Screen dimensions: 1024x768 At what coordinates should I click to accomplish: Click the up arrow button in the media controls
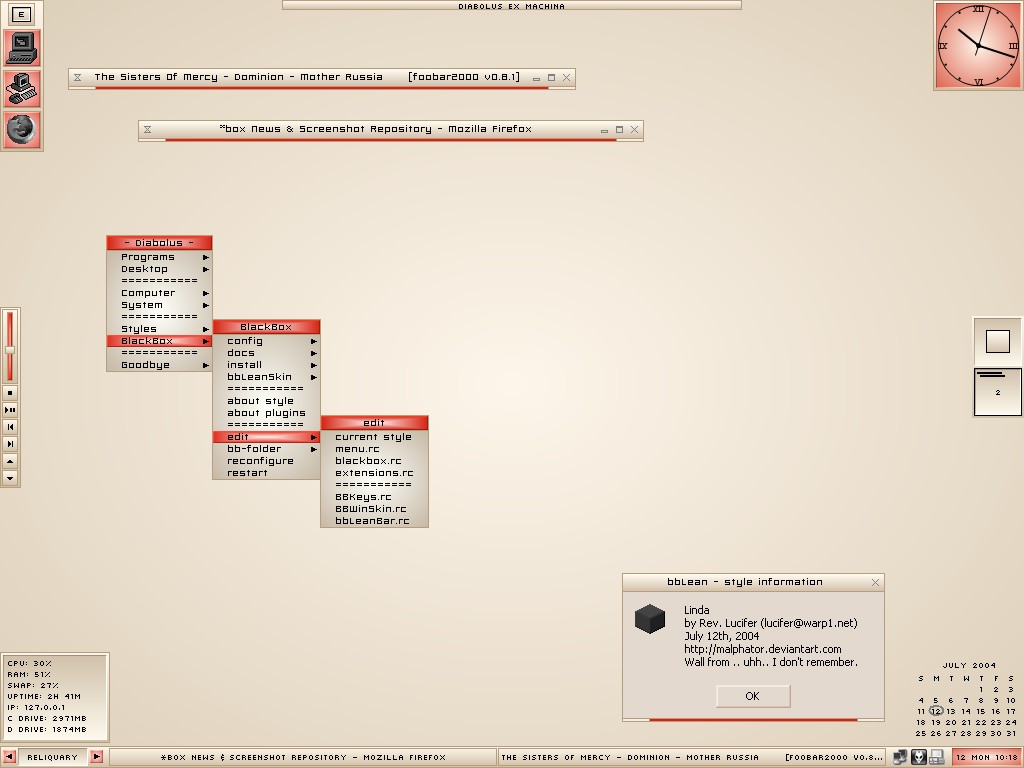point(10,461)
